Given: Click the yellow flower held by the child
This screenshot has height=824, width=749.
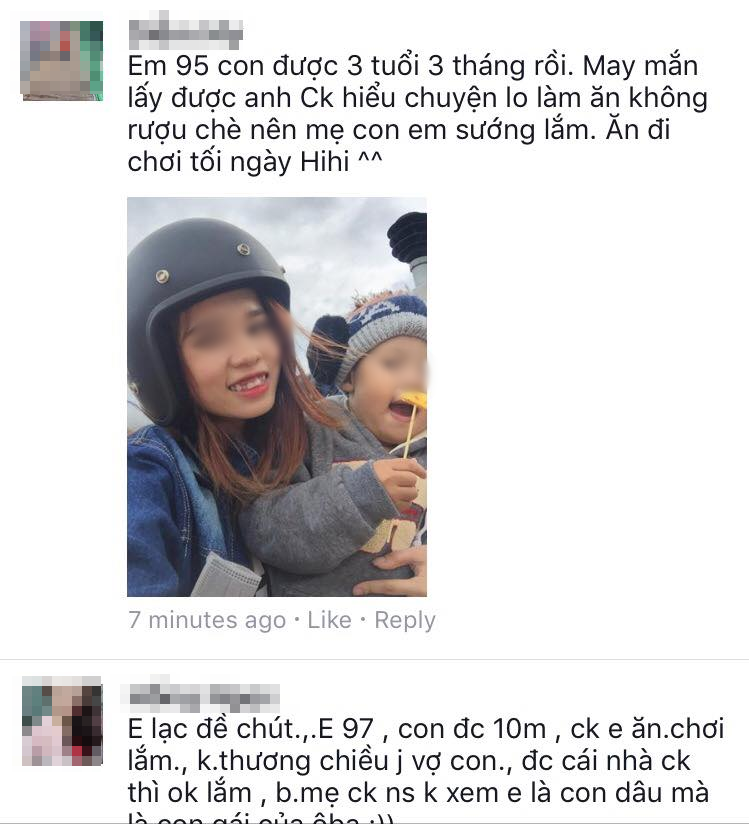Looking at the screenshot, I should point(415,400).
